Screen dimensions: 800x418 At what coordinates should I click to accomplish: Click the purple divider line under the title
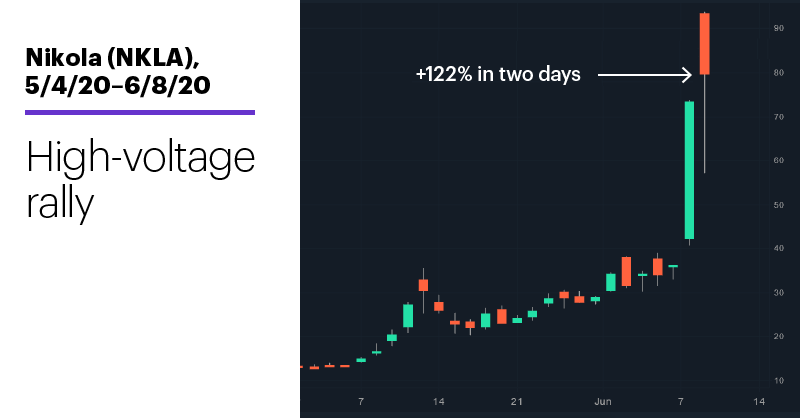140,112
